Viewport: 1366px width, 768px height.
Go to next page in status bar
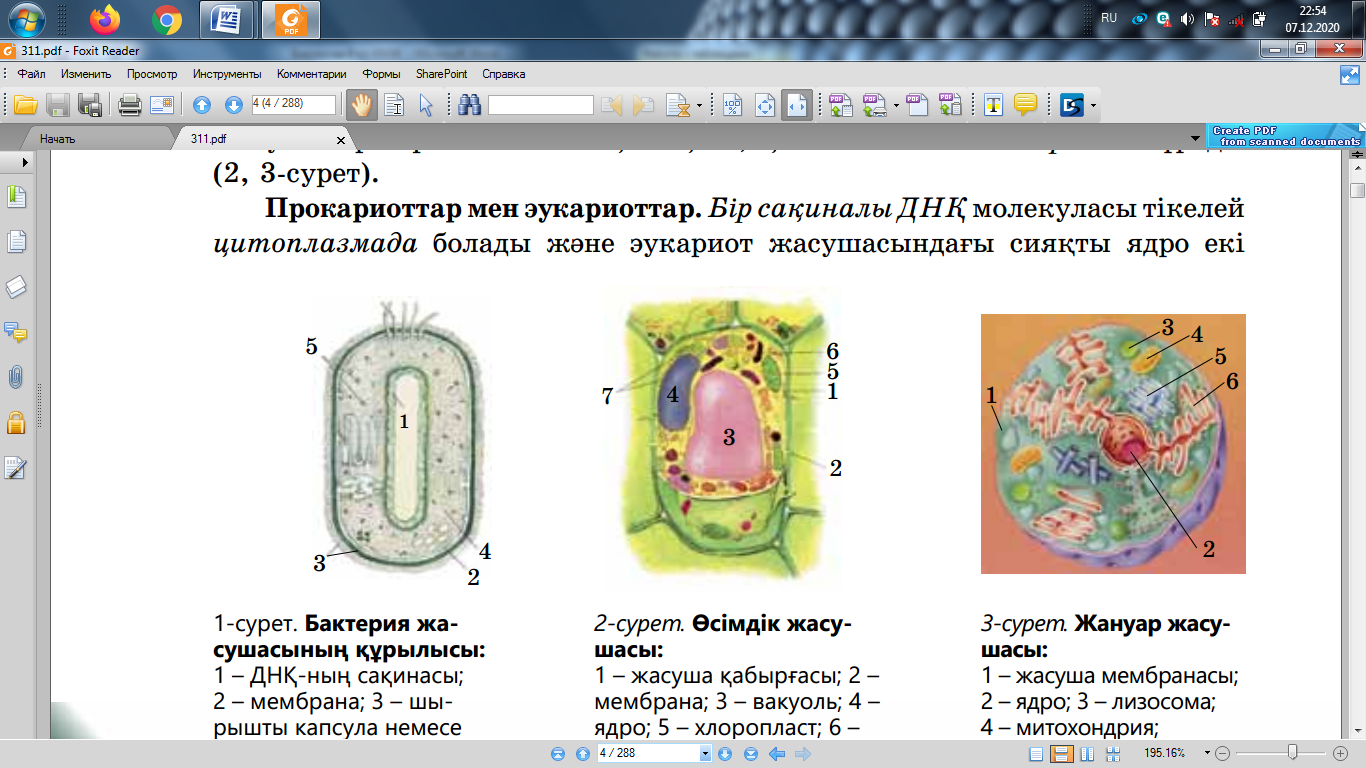click(x=725, y=753)
